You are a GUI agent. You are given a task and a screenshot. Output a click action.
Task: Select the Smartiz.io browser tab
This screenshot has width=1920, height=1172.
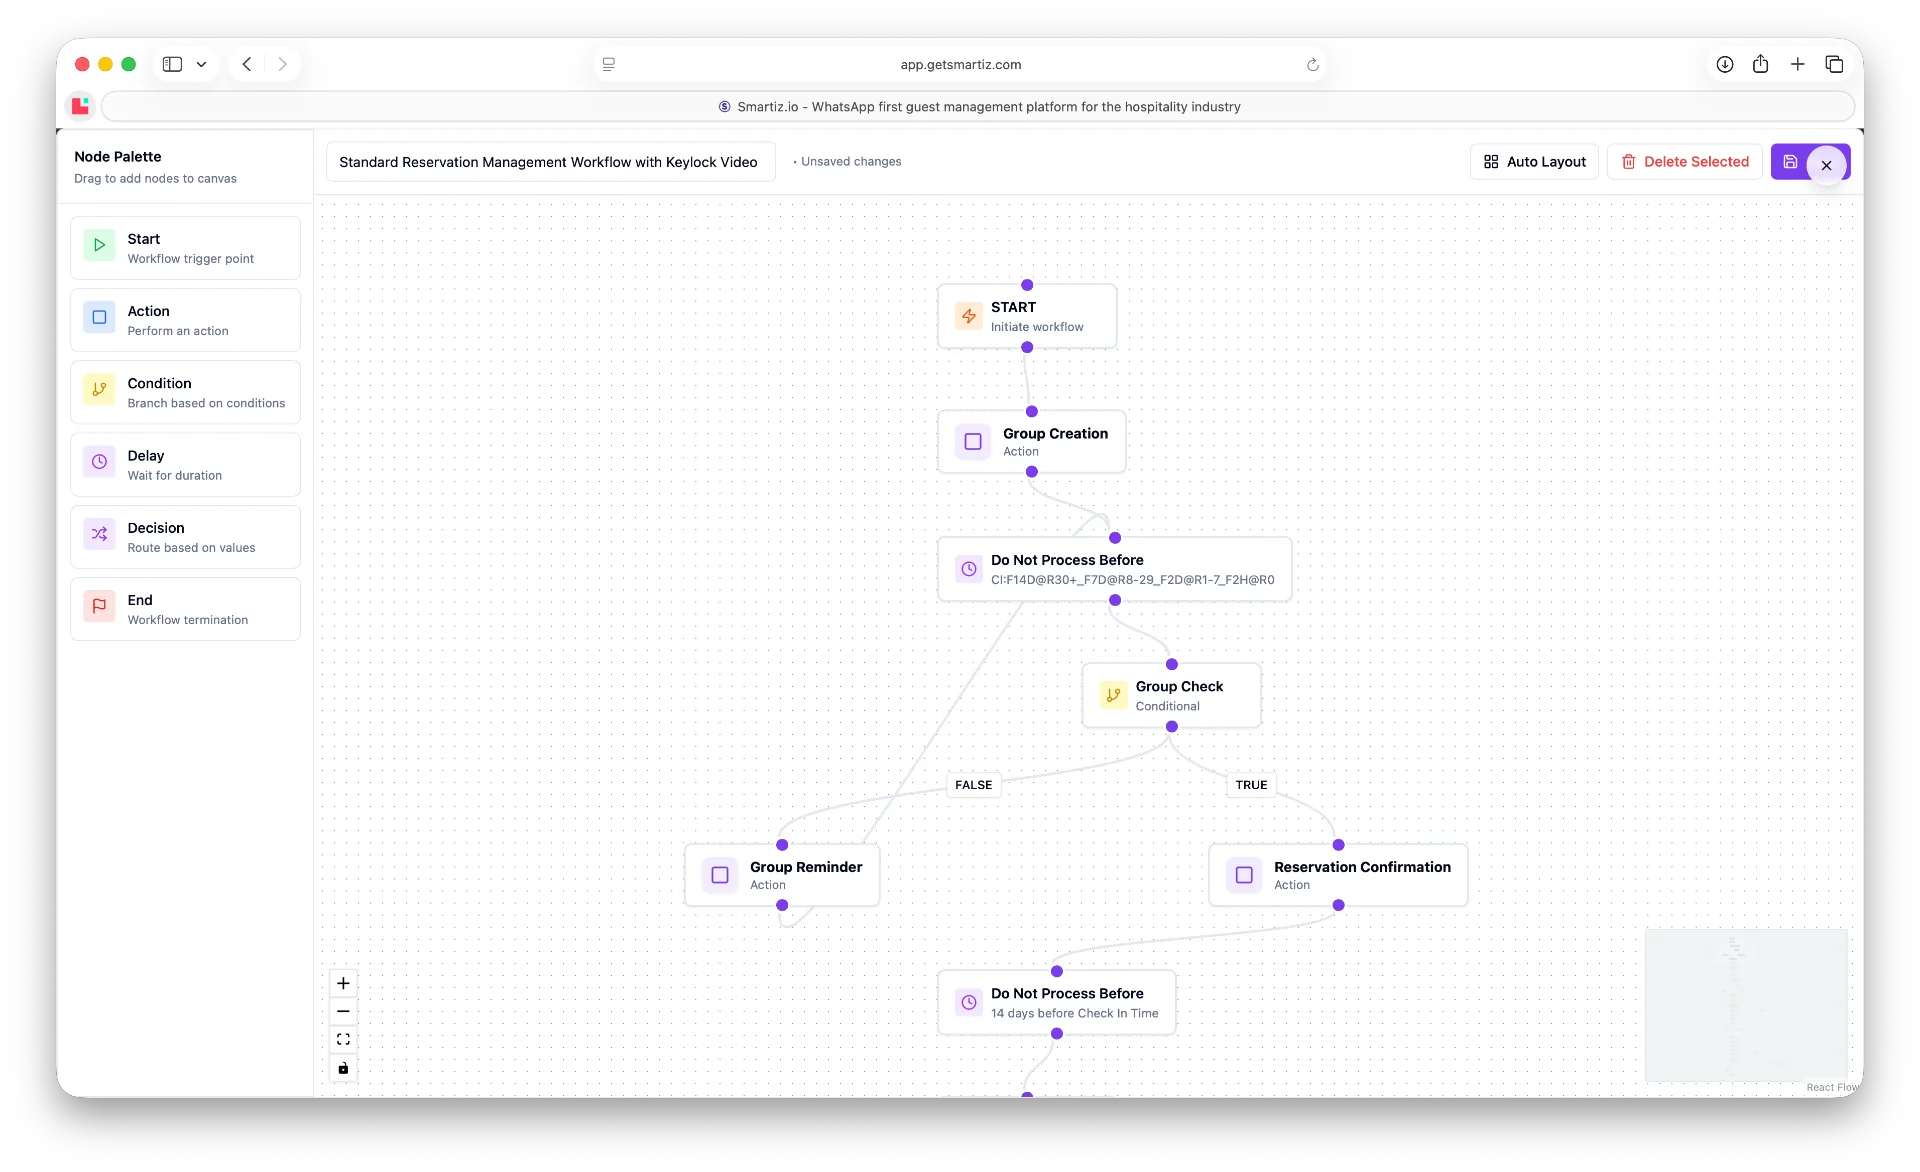click(x=978, y=106)
